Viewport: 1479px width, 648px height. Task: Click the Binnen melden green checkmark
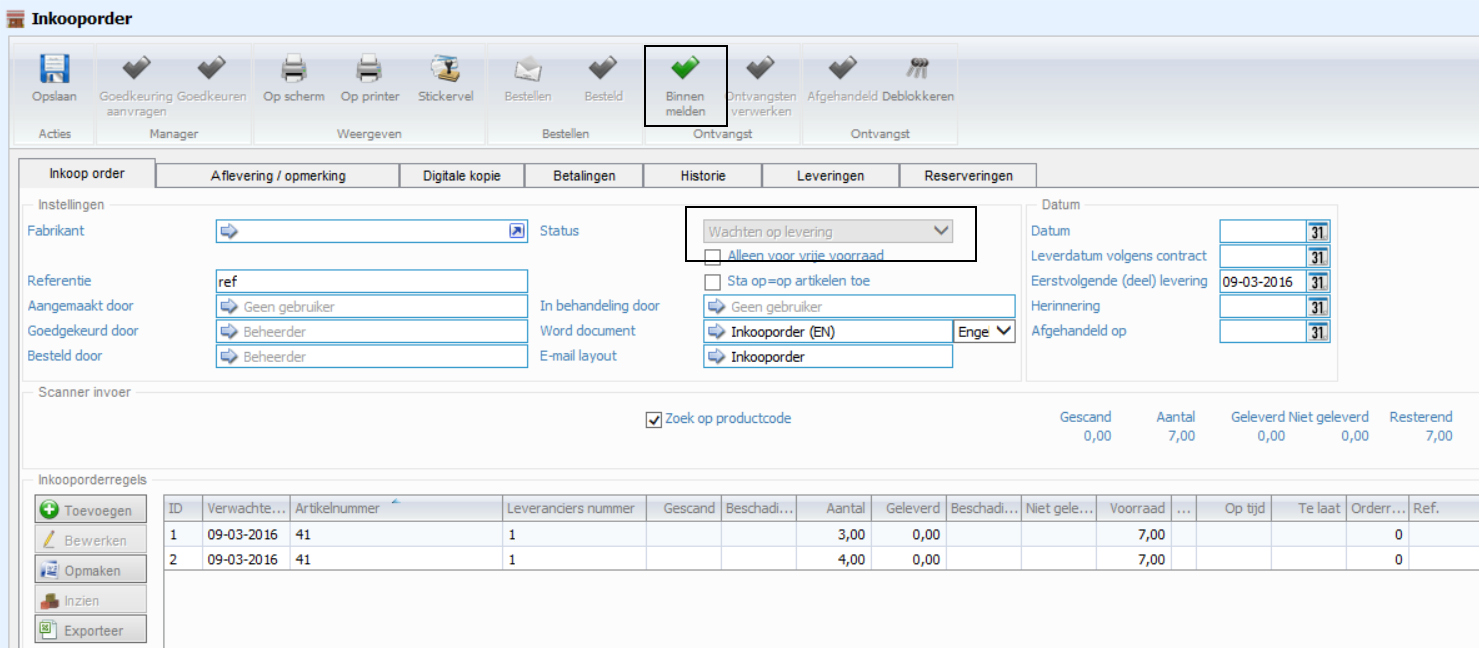click(685, 70)
